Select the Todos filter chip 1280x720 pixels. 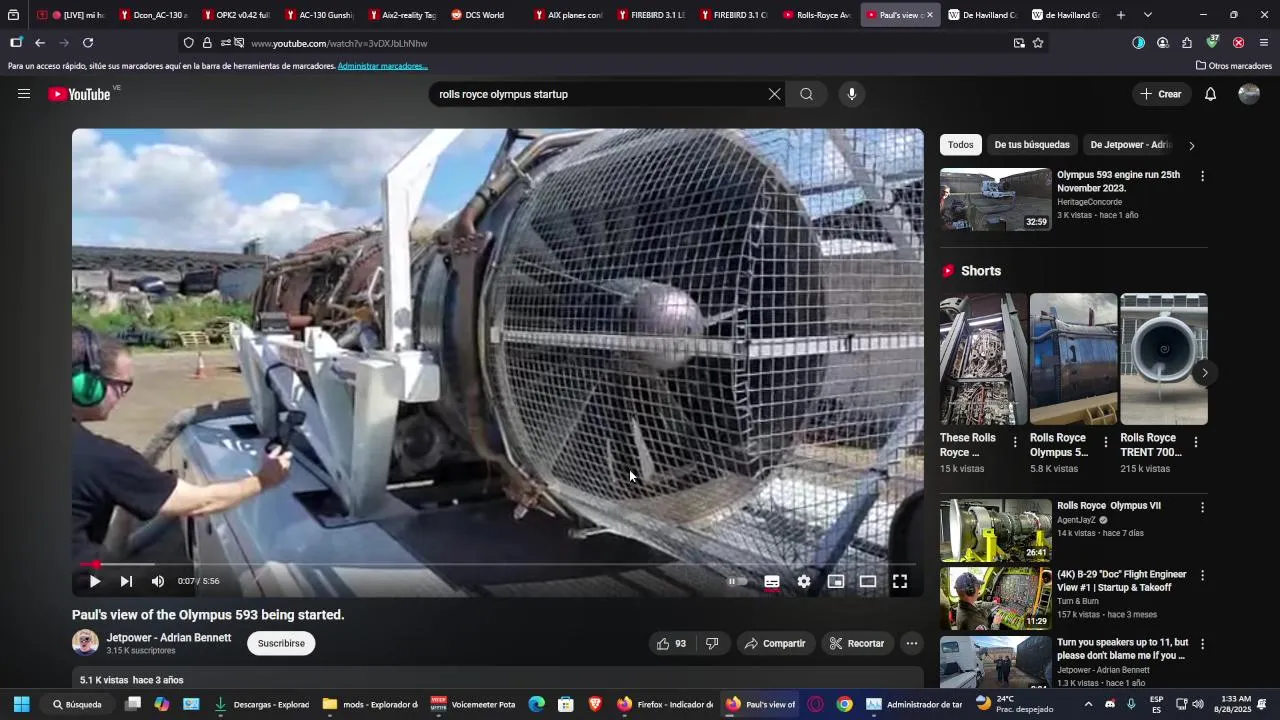click(x=961, y=145)
